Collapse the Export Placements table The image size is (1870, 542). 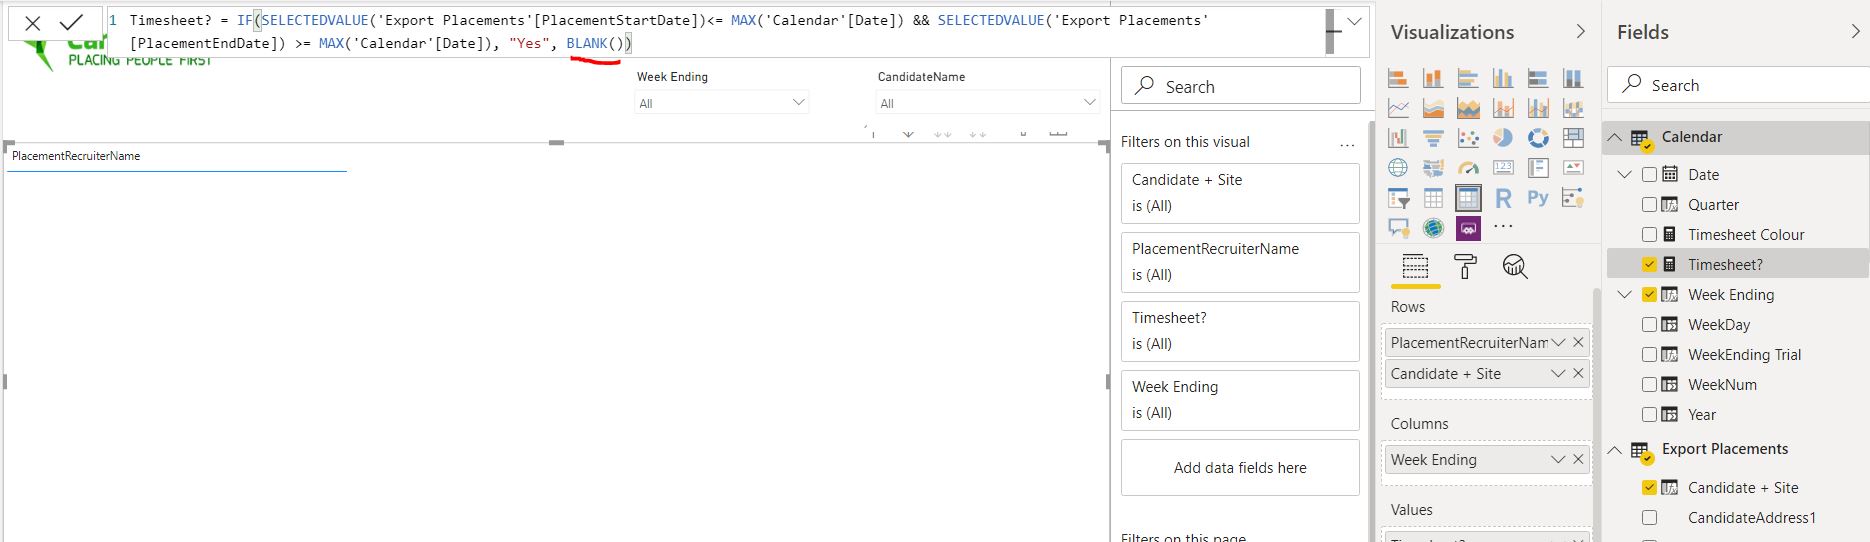point(1615,449)
